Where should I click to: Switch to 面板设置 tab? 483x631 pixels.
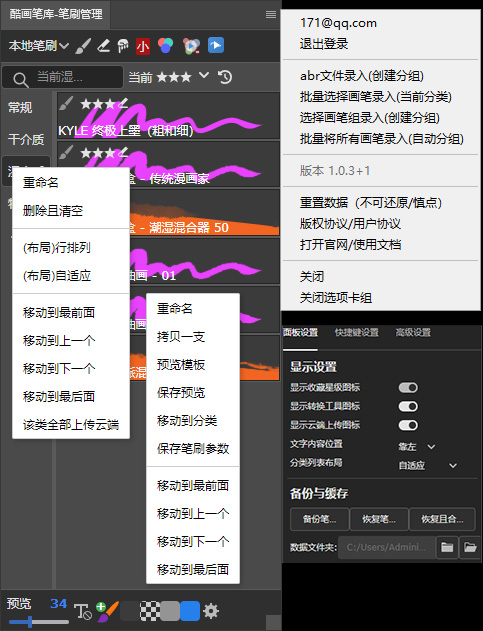[300, 332]
